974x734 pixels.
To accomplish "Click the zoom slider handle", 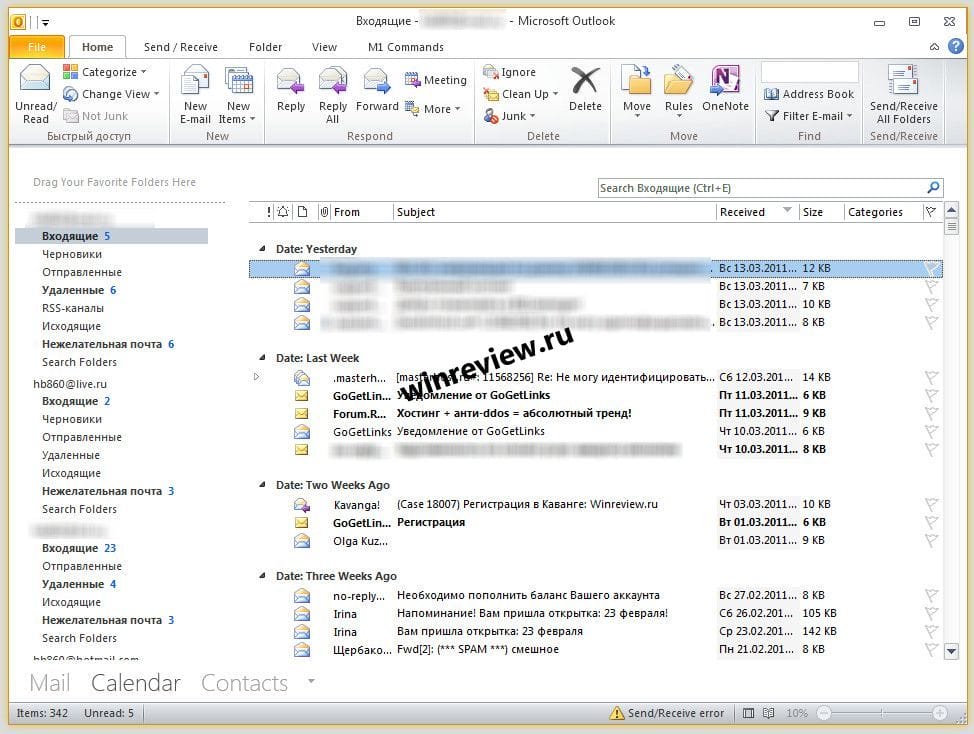I will (x=881, y=713).
